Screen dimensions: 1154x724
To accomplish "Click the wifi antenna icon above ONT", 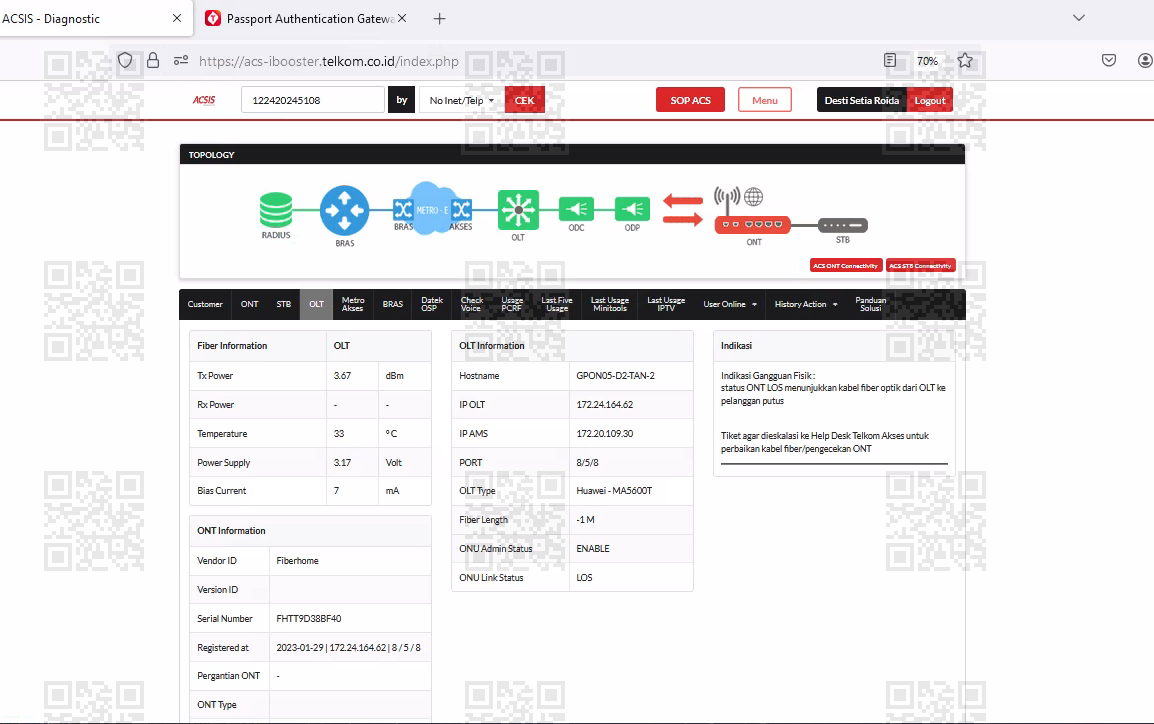I will tap(727, 199).
